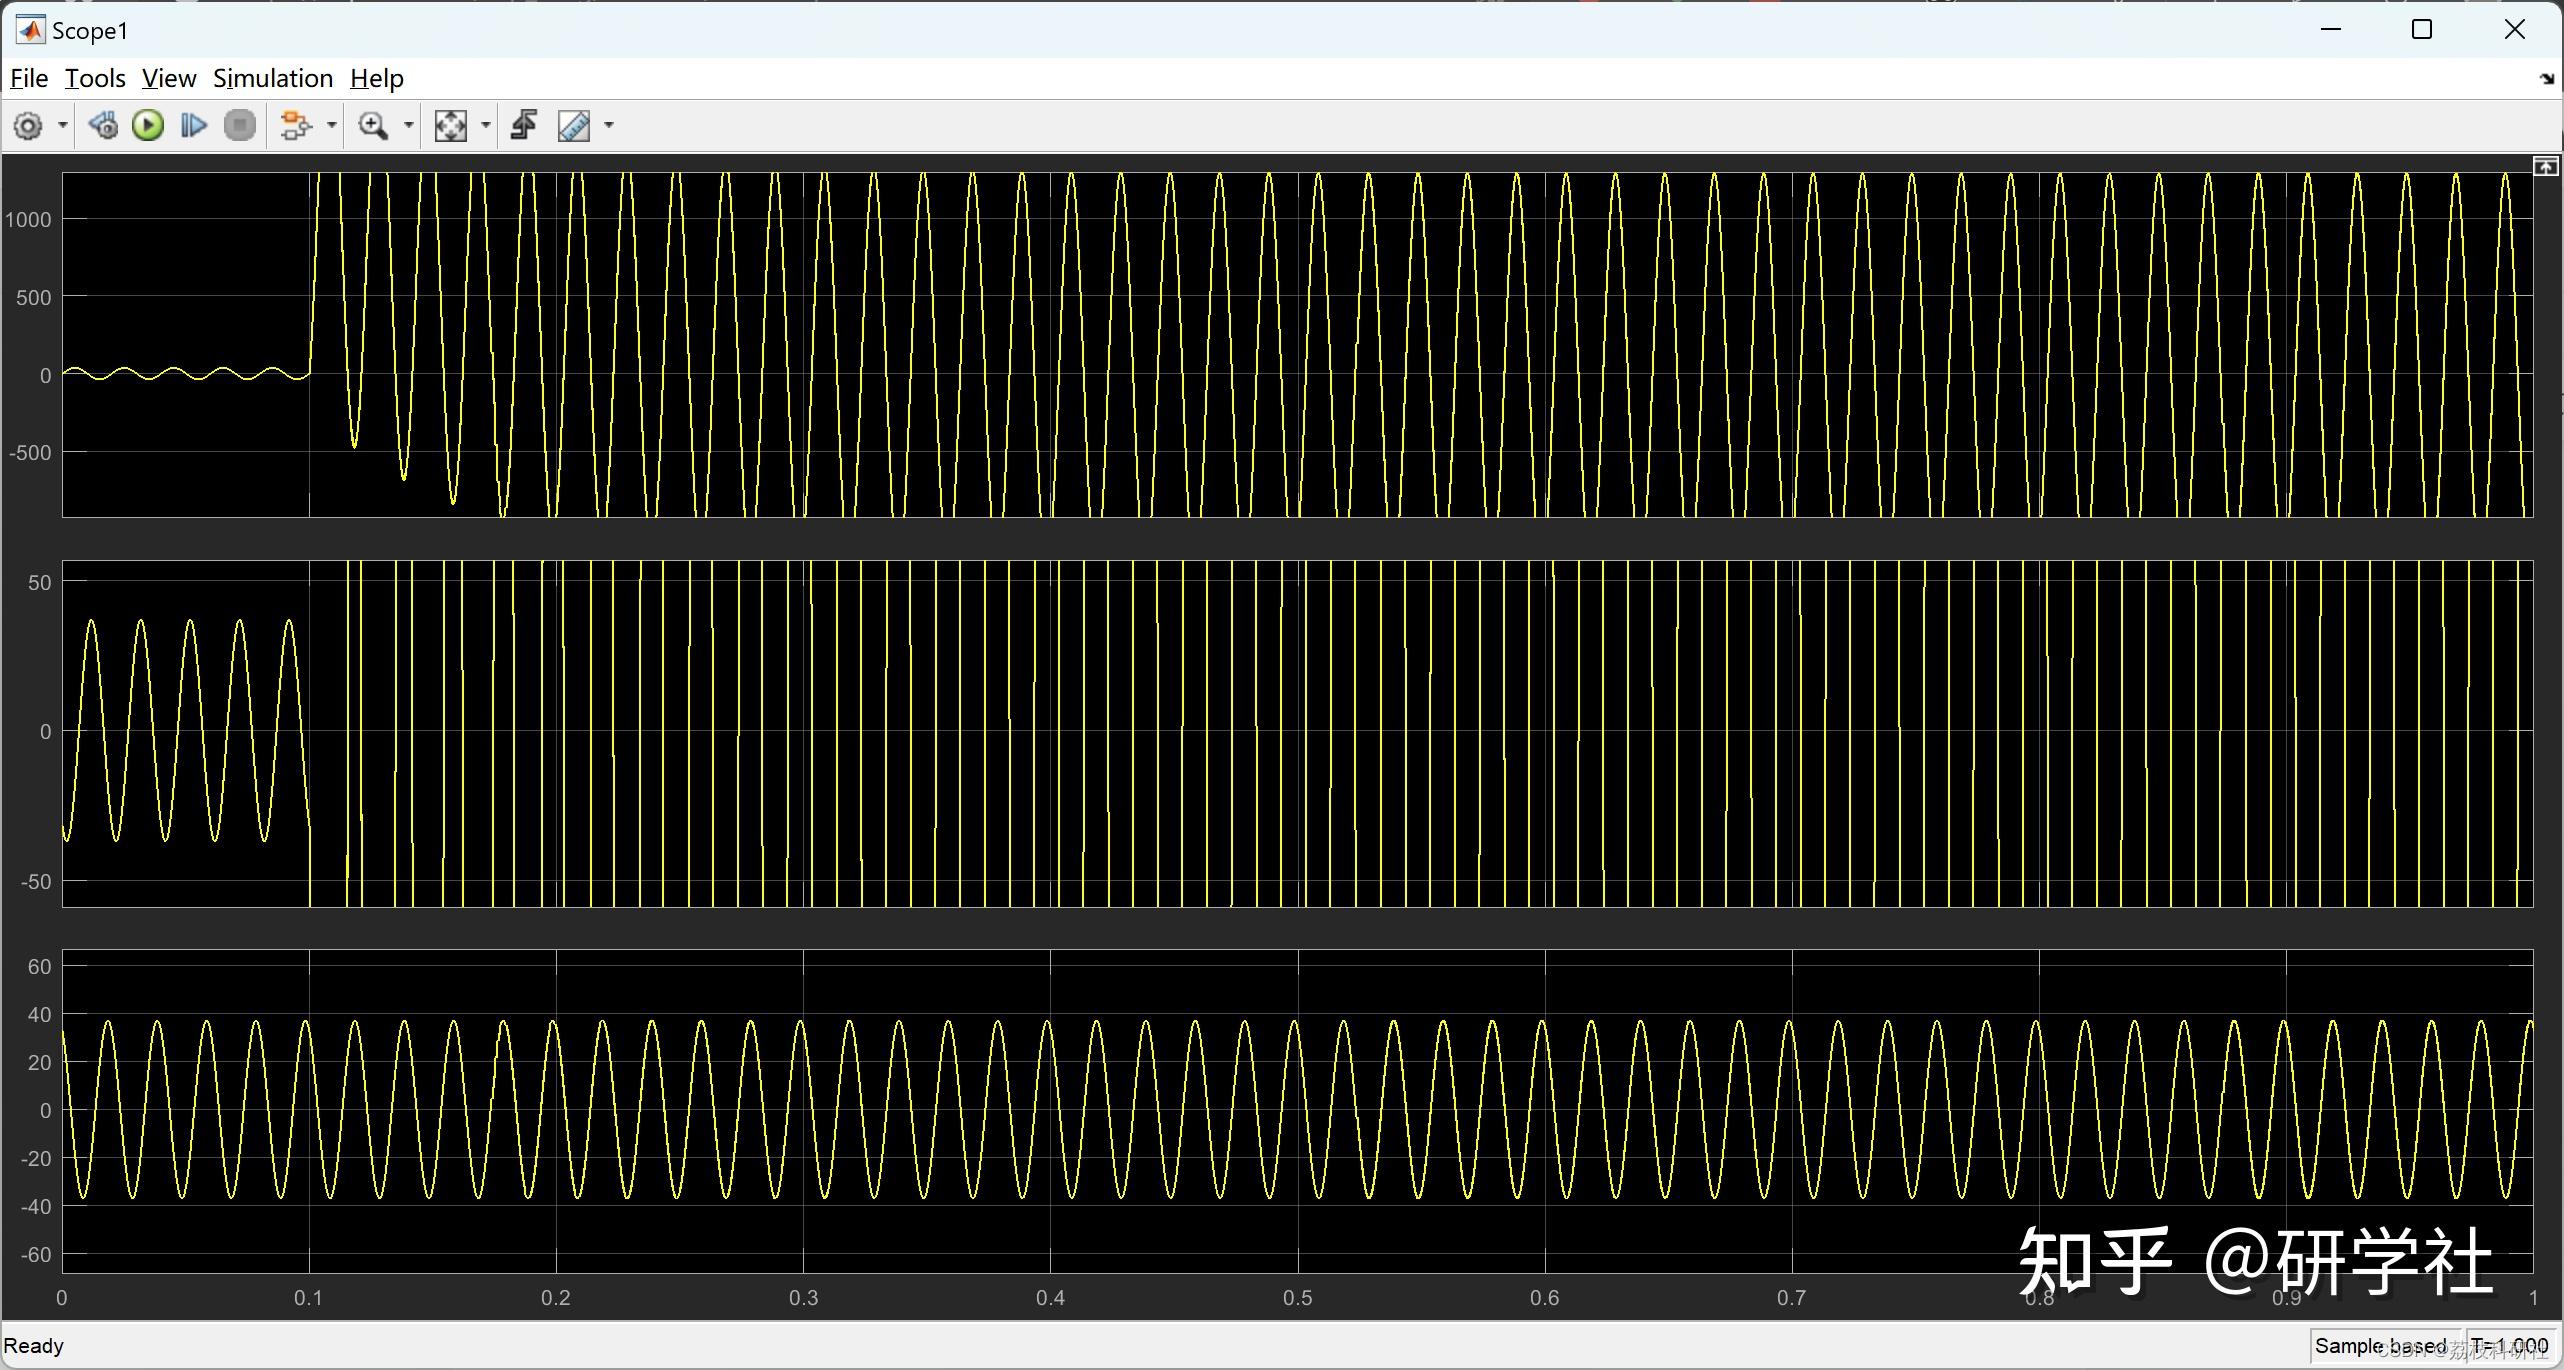Fit all signals to view
Viewport: 2564px width, 1370px height.
(x=453, y=125)
